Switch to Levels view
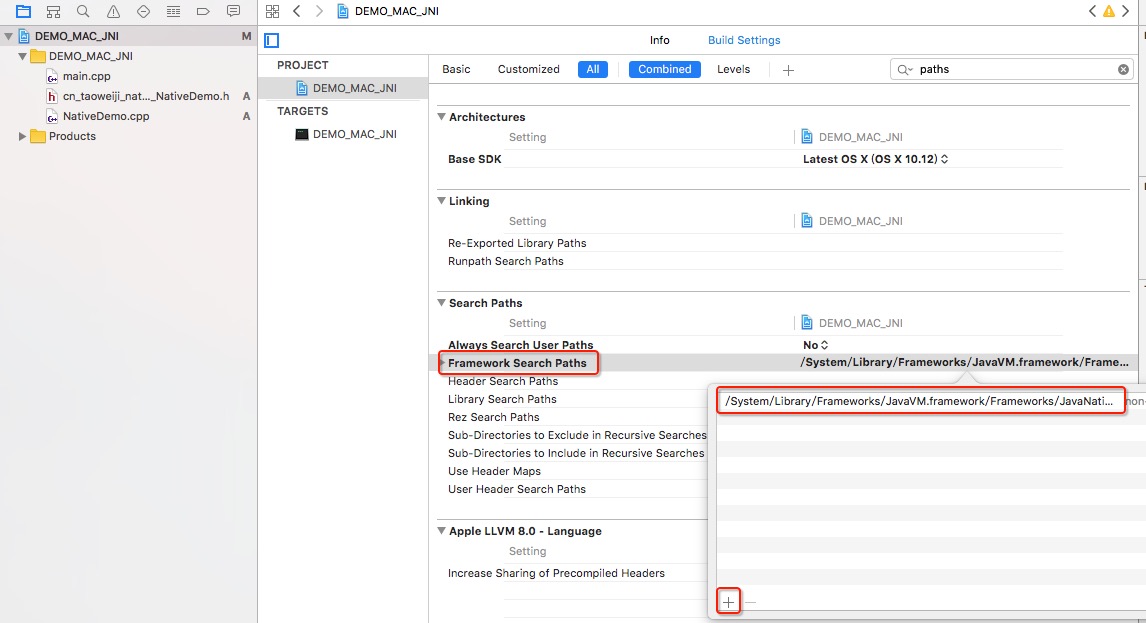This screenshot has height=623, width=1146. point(733,69)
